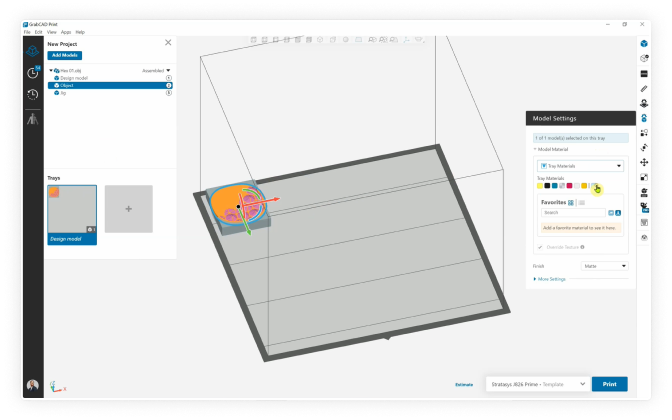This screenshot has width=672, height=420.
Task: Toggle favorites list view button
Action: [581, 202]
